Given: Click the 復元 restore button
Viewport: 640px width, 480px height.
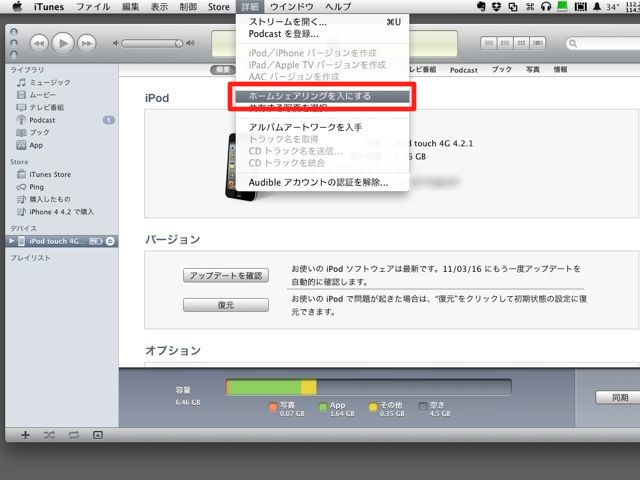Looking at the screenshot, I should [x=226, y=305].
